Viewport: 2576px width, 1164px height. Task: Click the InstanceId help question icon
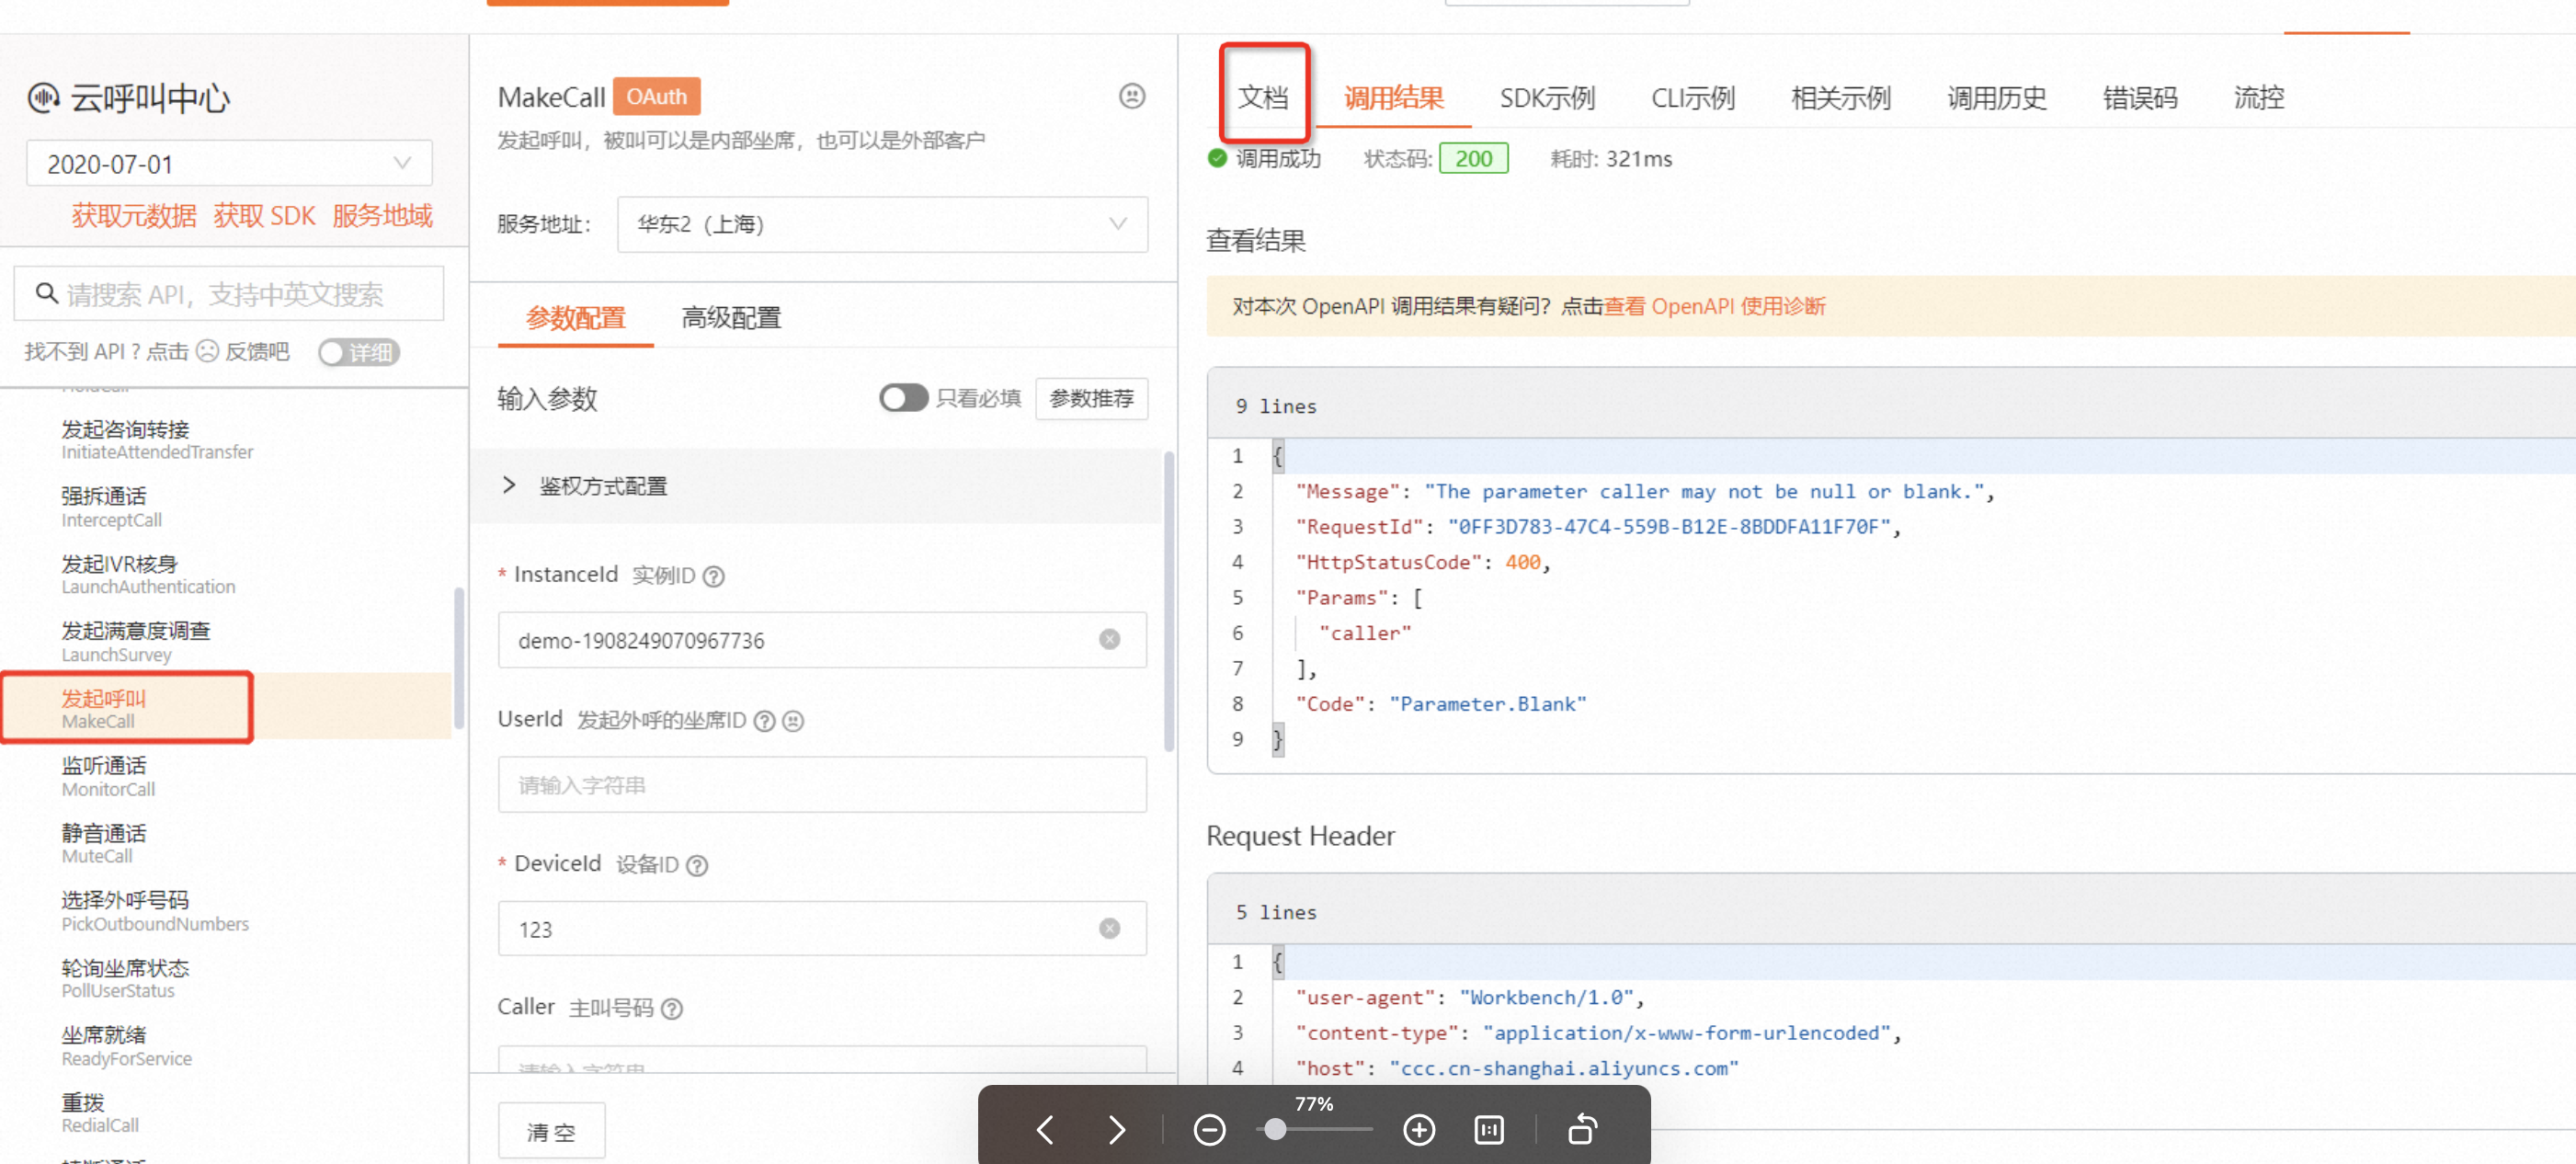coord(713,576)
